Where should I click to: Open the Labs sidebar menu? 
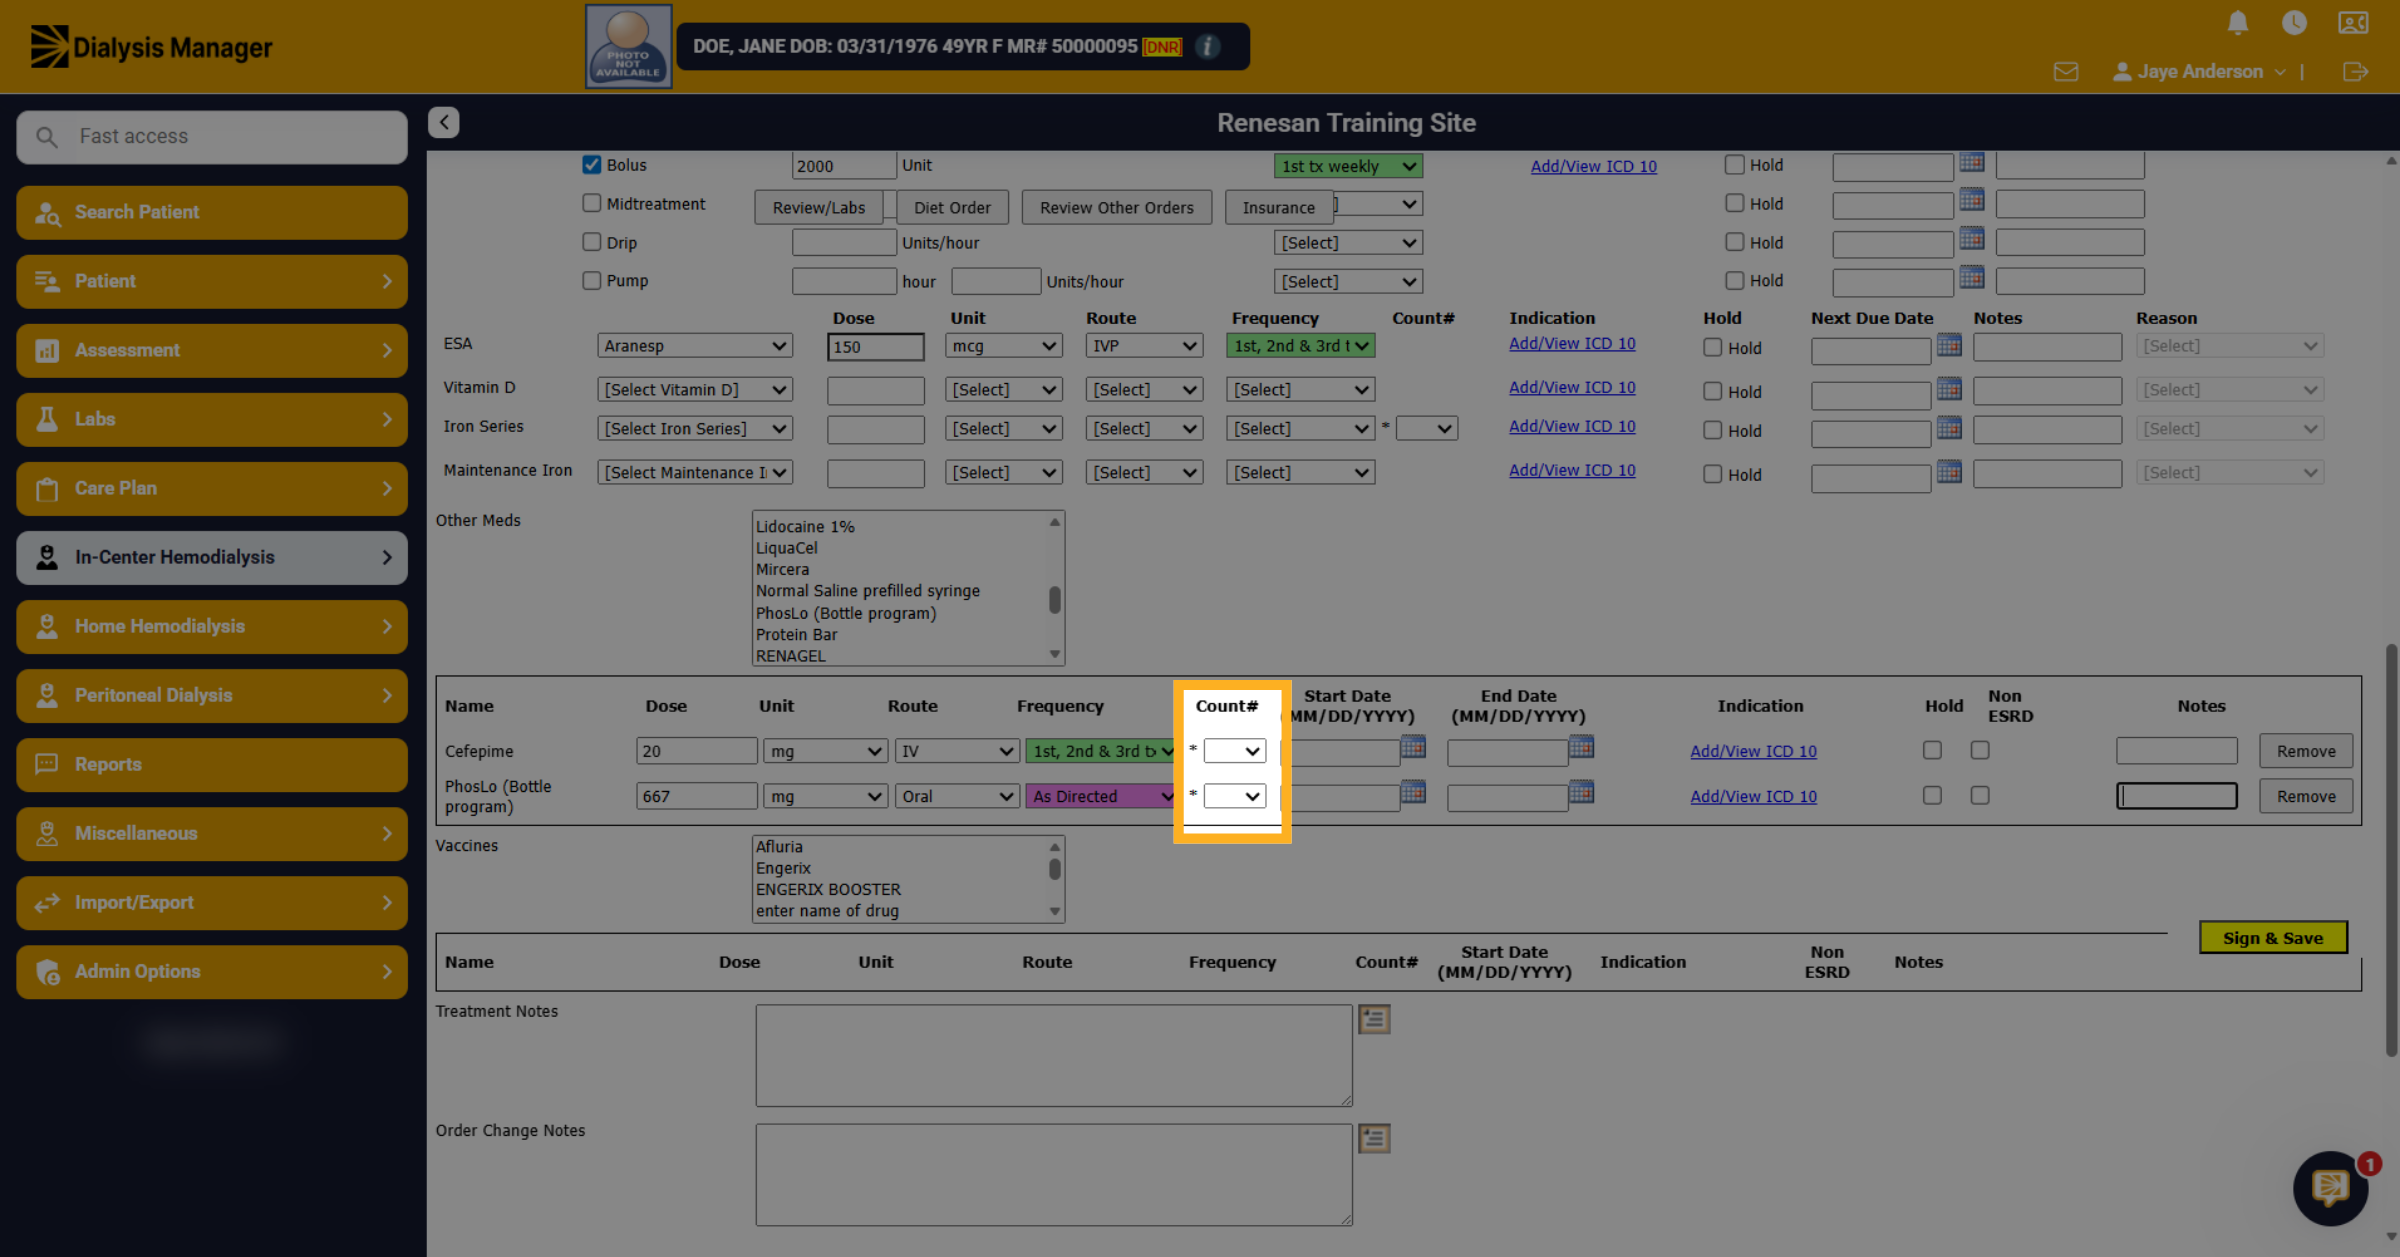tap(212, 420)
